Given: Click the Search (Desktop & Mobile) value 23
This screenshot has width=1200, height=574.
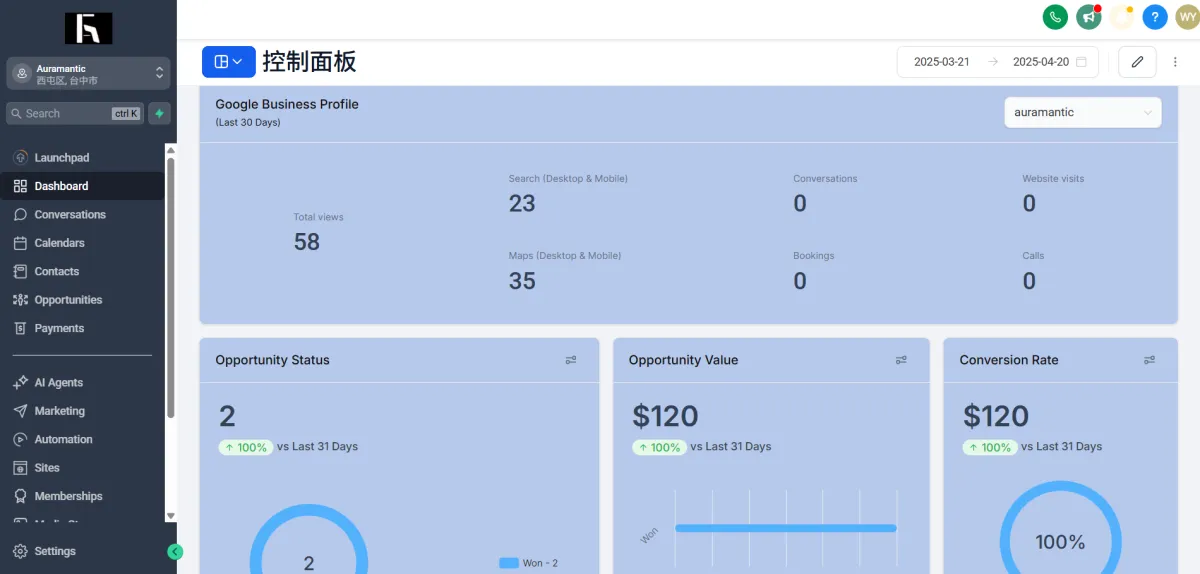Looking at the screenshot, I should point(522,203).
